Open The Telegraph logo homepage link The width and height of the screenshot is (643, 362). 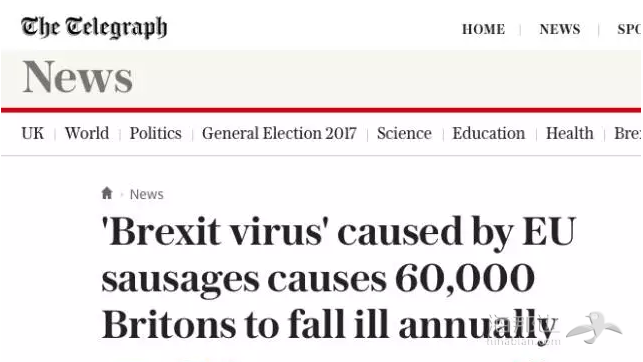94,27
